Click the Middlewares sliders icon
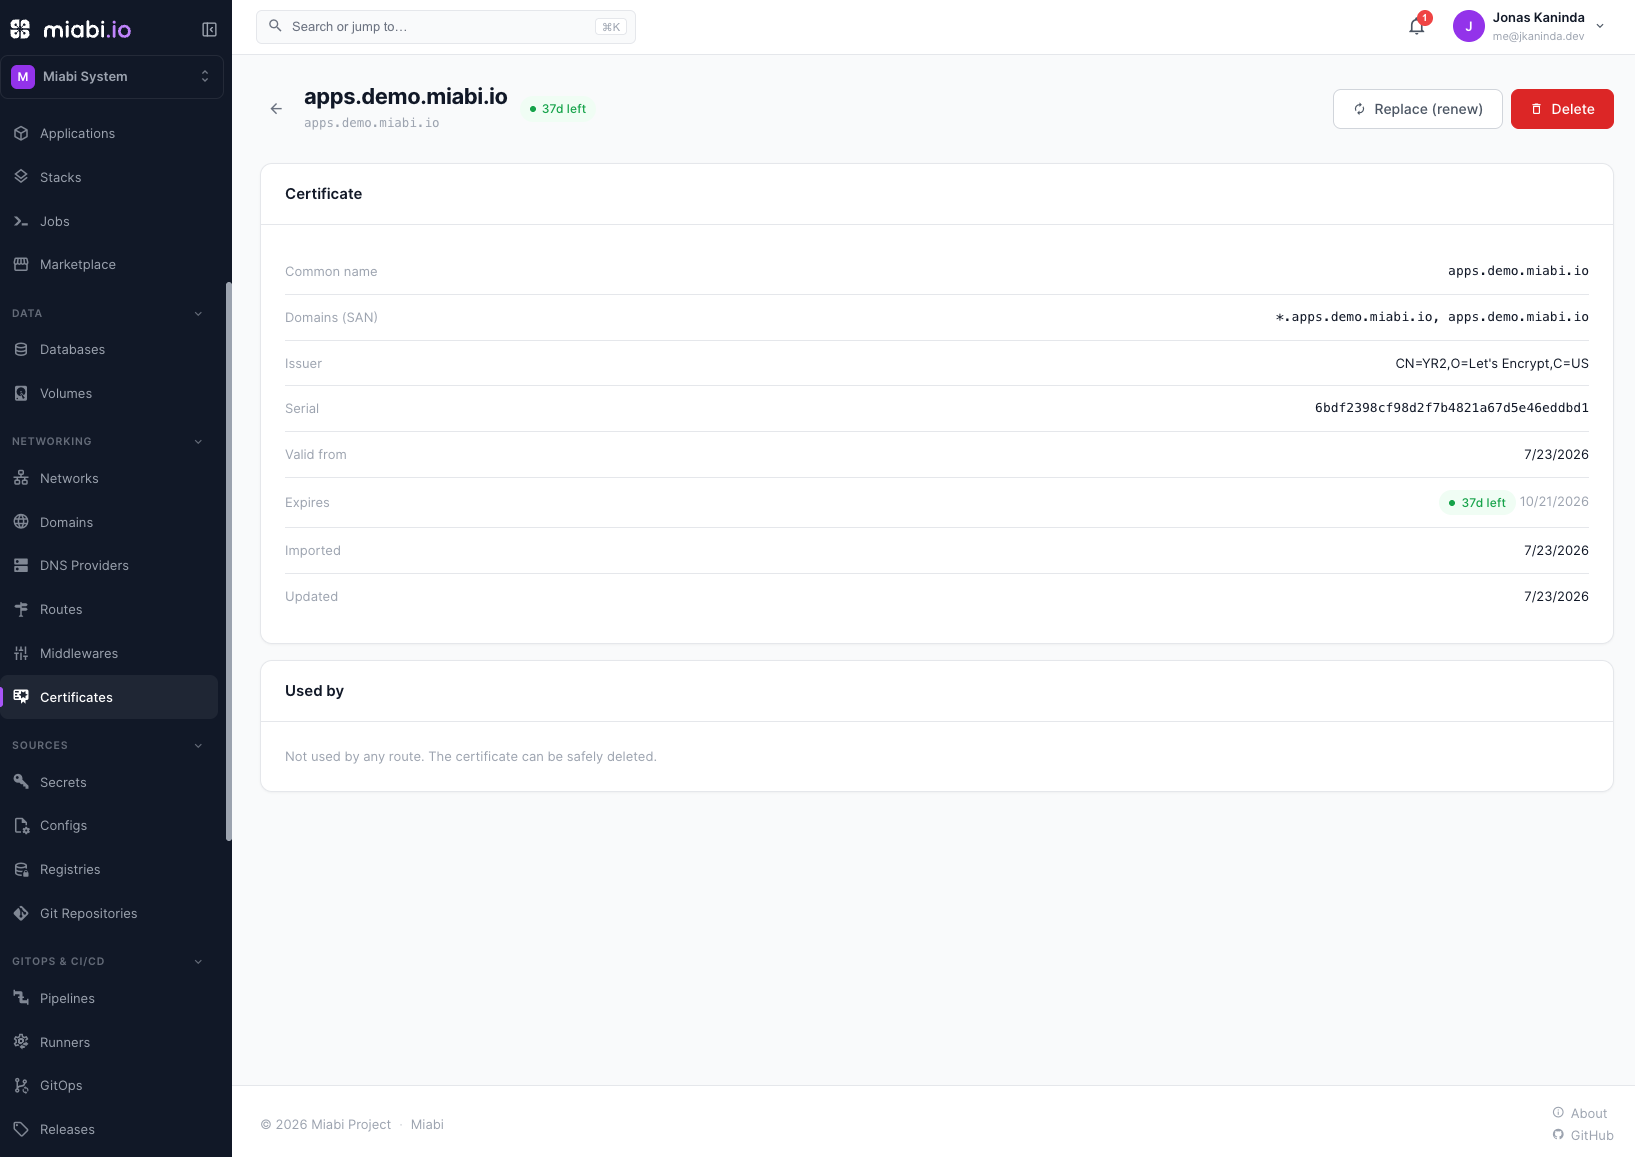1635x1157 pixels. pos(21,653)
